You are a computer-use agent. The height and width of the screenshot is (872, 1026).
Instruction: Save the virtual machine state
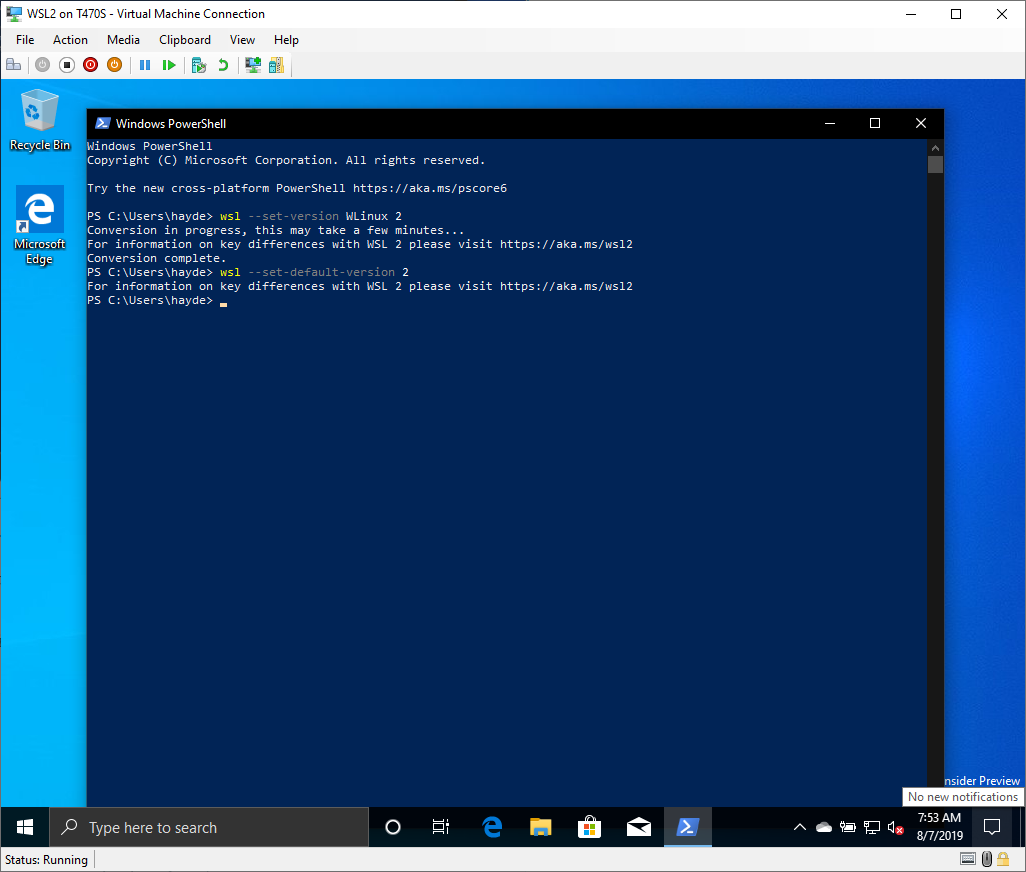pyautogui.click(x=114, y=64)
